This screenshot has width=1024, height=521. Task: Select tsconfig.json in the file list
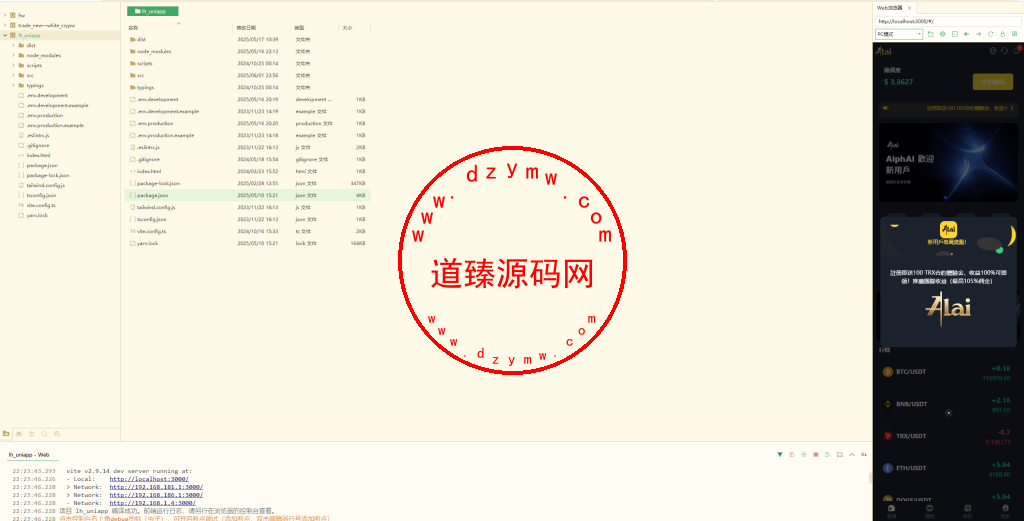248,219
